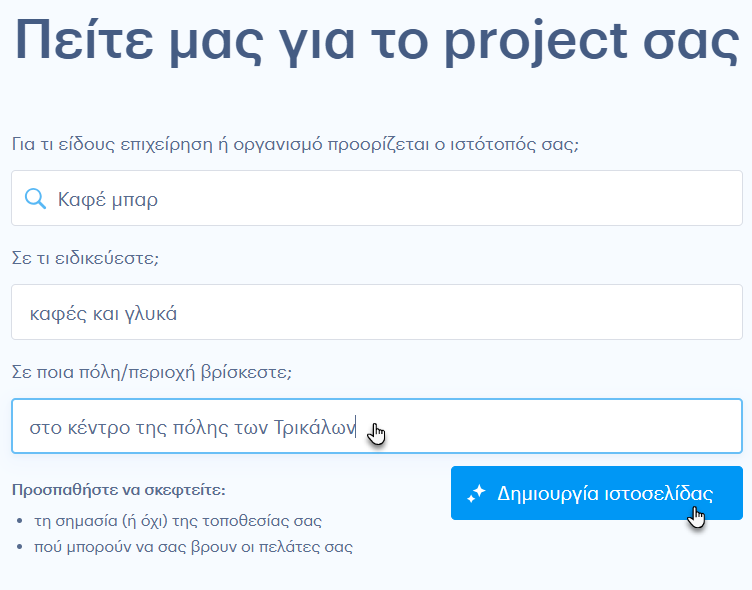Viewport: 752px width, 590px height.
Task: Click the hint about σημασία της τοποθεσίας σας
Action: (178, 521)
